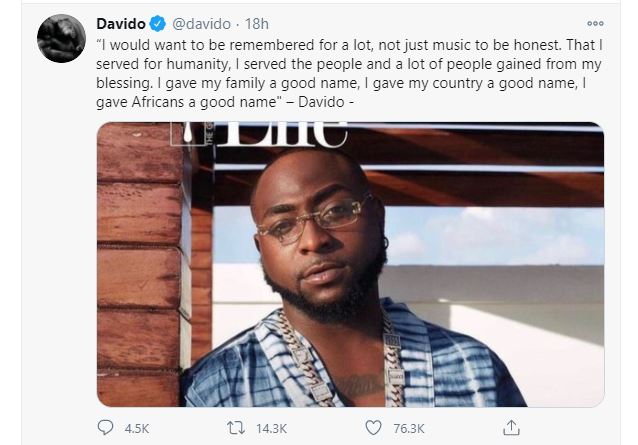The width and height of the screenshot is (638, 445).
Task: Click the 14.3K retweets count
Action: (272, 429)
